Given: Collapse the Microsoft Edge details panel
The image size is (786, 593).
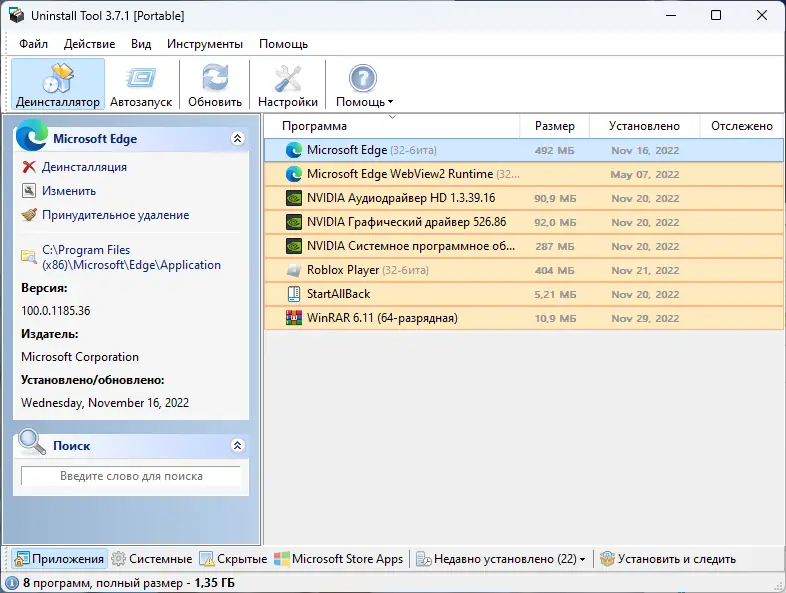Looking at the screenshot, I should click(x=238, y=138).
